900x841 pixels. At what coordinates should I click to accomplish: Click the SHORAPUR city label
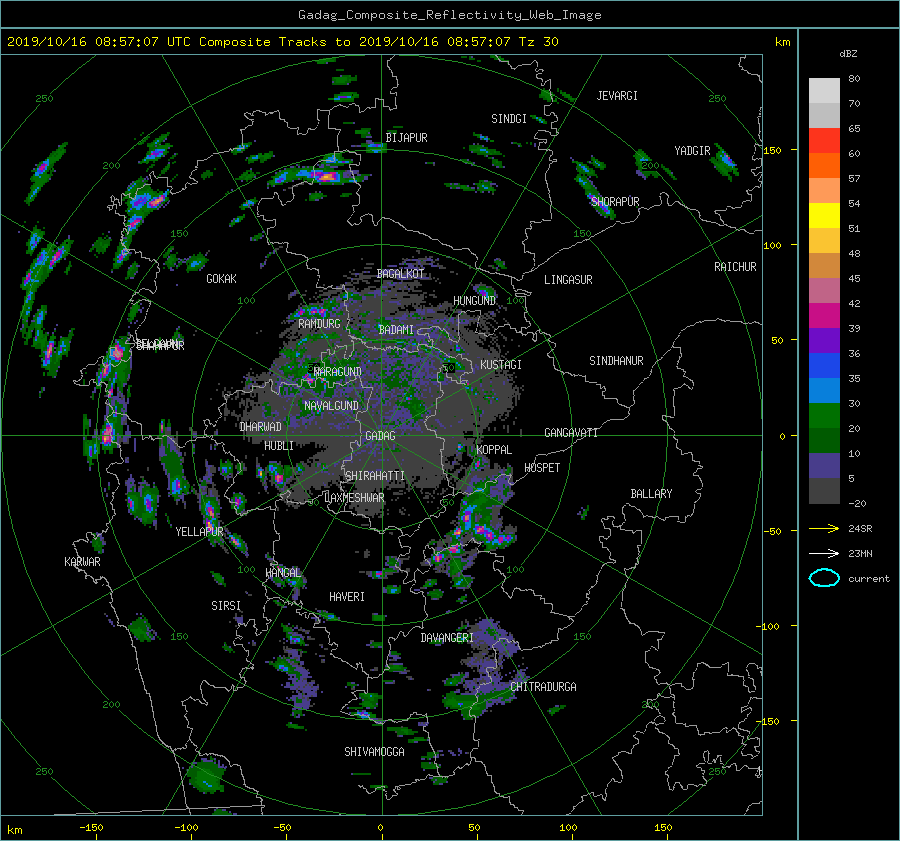coord(615,202)
